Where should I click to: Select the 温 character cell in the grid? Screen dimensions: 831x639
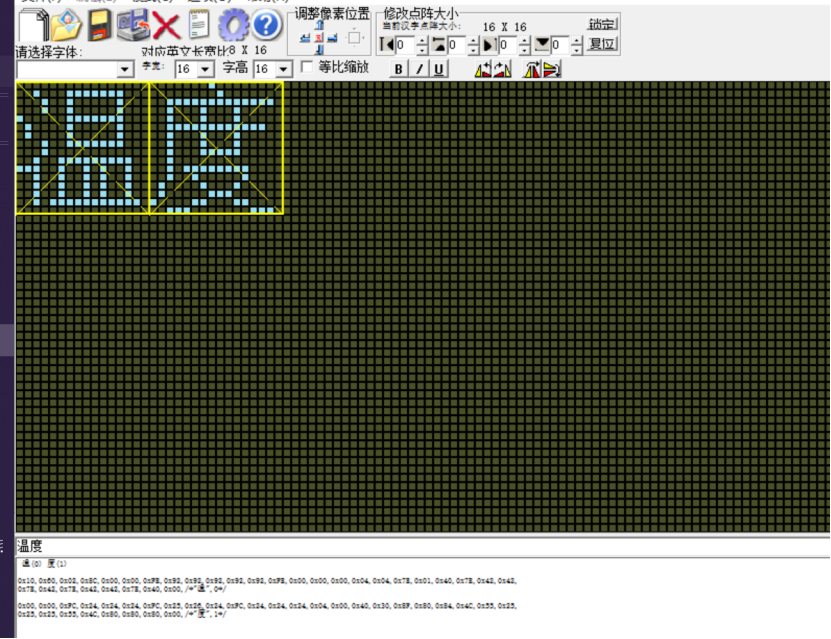click(83, 148)
